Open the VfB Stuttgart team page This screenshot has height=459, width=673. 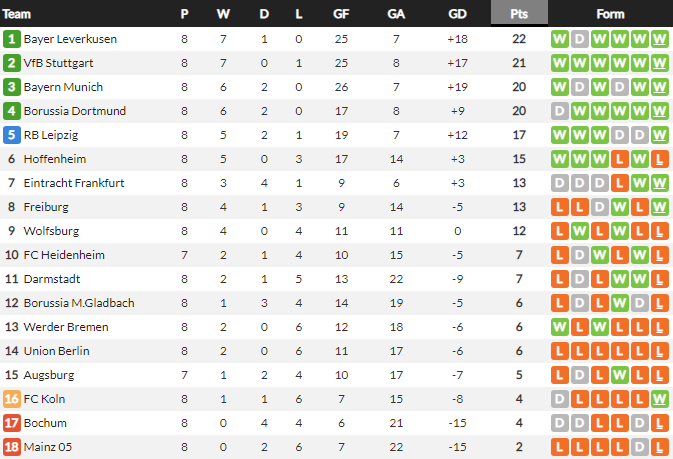(61, 63)
